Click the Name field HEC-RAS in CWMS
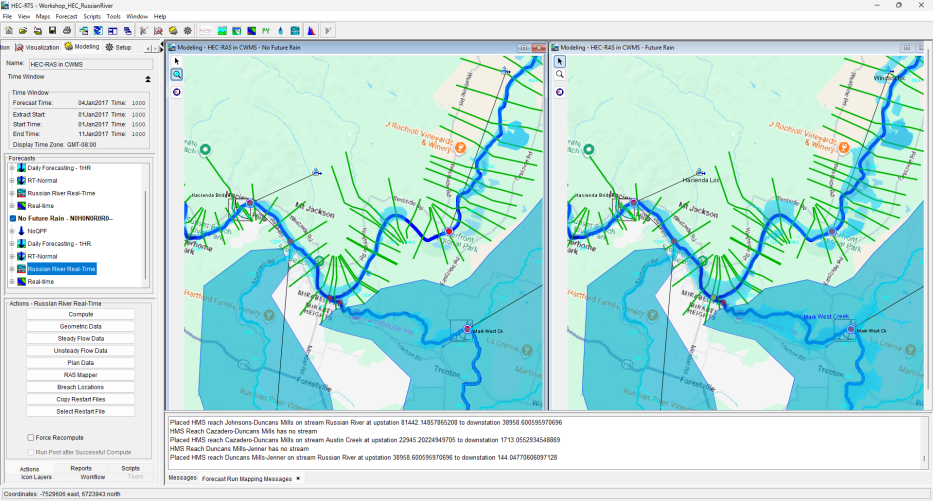The height and width of the screenshot is (501, 933). (90, 64)
